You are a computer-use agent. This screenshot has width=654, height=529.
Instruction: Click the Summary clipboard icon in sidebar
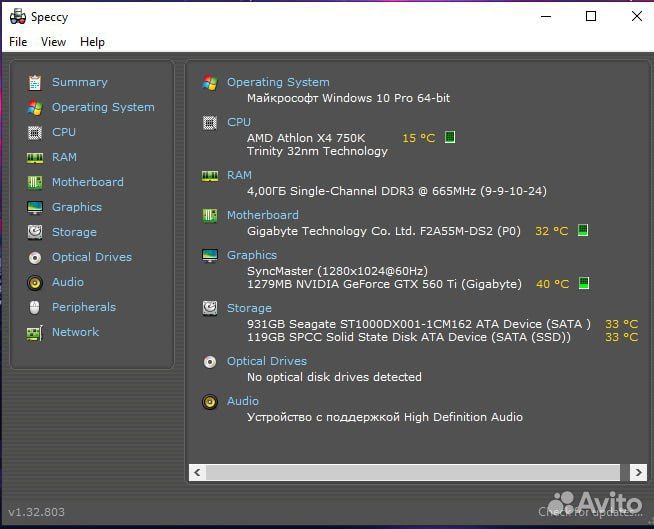[x=35, y=83]
